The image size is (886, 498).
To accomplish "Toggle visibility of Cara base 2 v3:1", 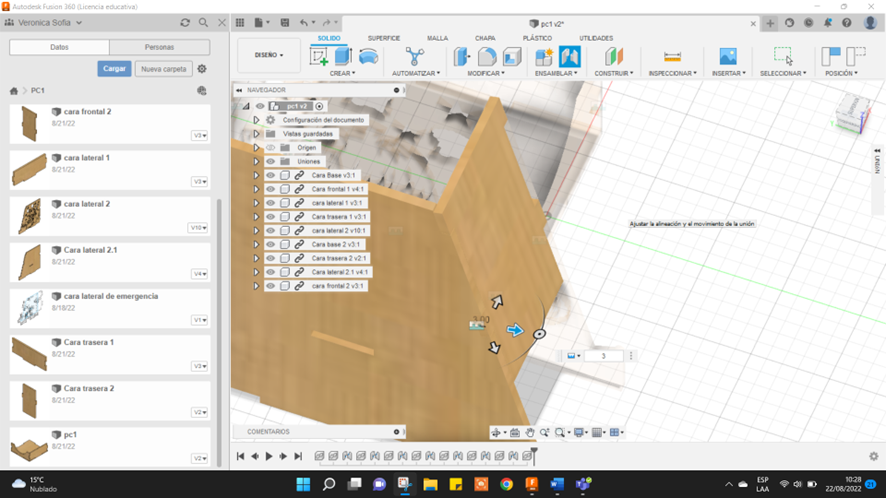I will pos(271,244).
